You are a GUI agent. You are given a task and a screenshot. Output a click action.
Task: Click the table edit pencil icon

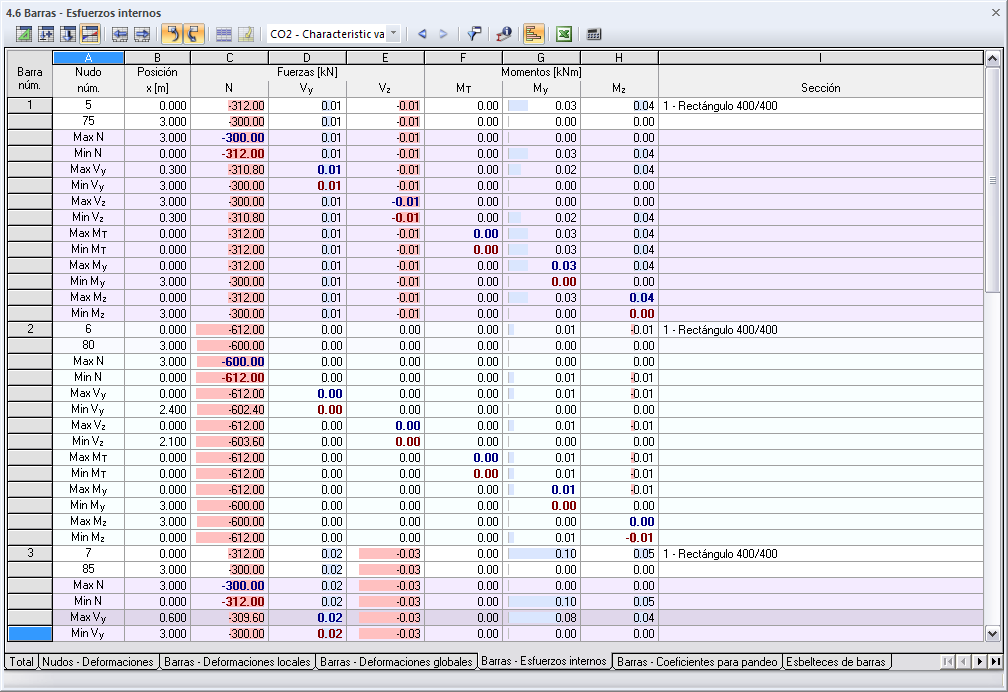(x=244, y=33)
